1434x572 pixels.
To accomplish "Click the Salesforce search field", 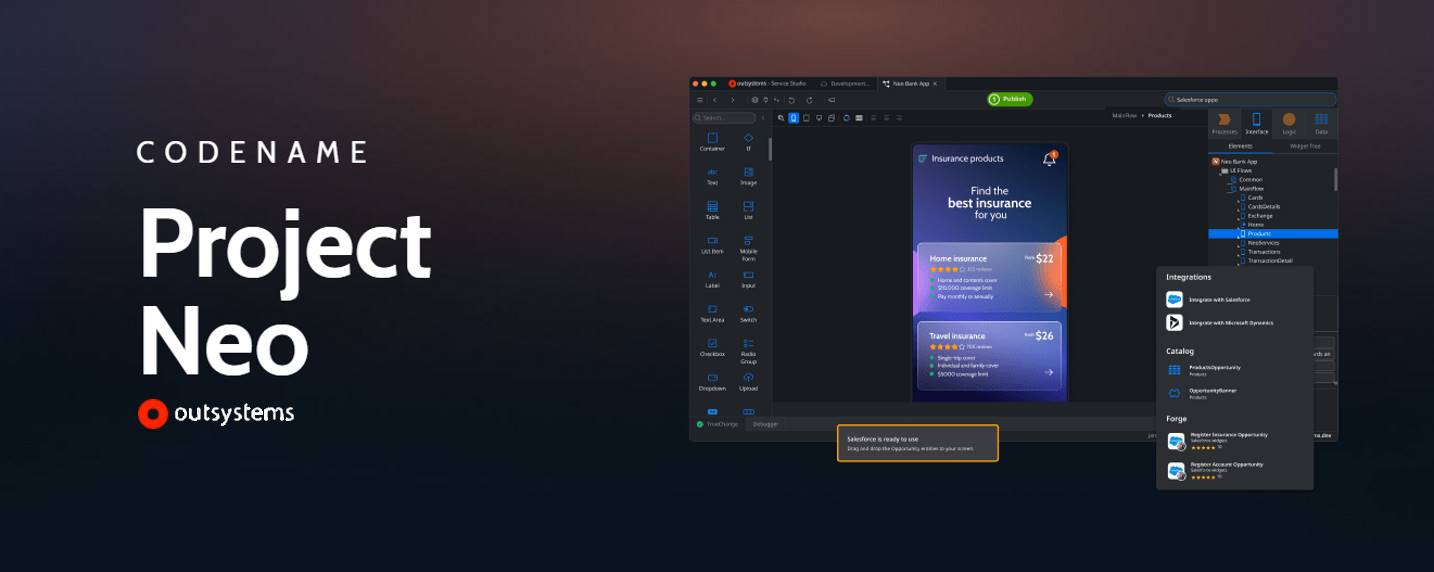I will pos(1250,100).
